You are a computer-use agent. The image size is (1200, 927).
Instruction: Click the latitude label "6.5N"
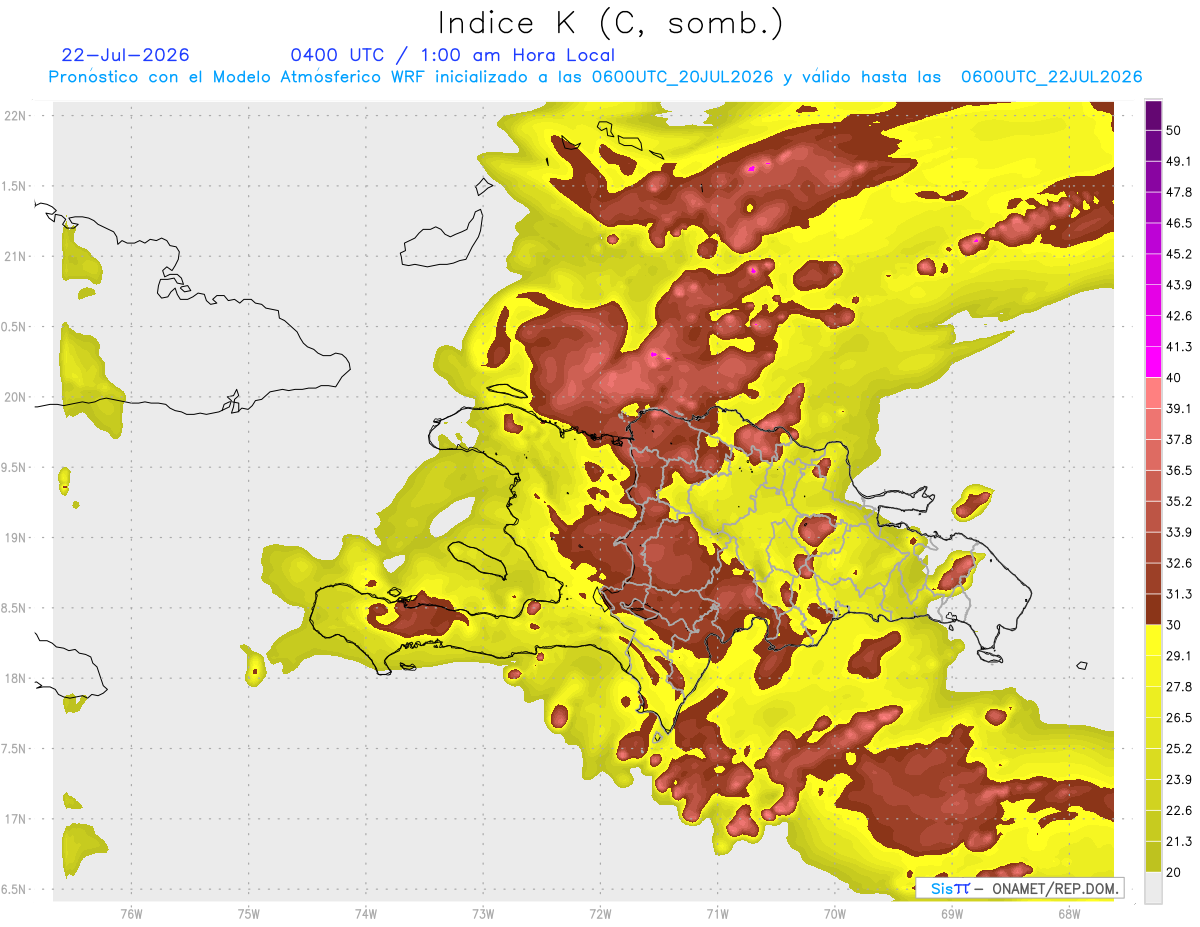coord(15,889)
